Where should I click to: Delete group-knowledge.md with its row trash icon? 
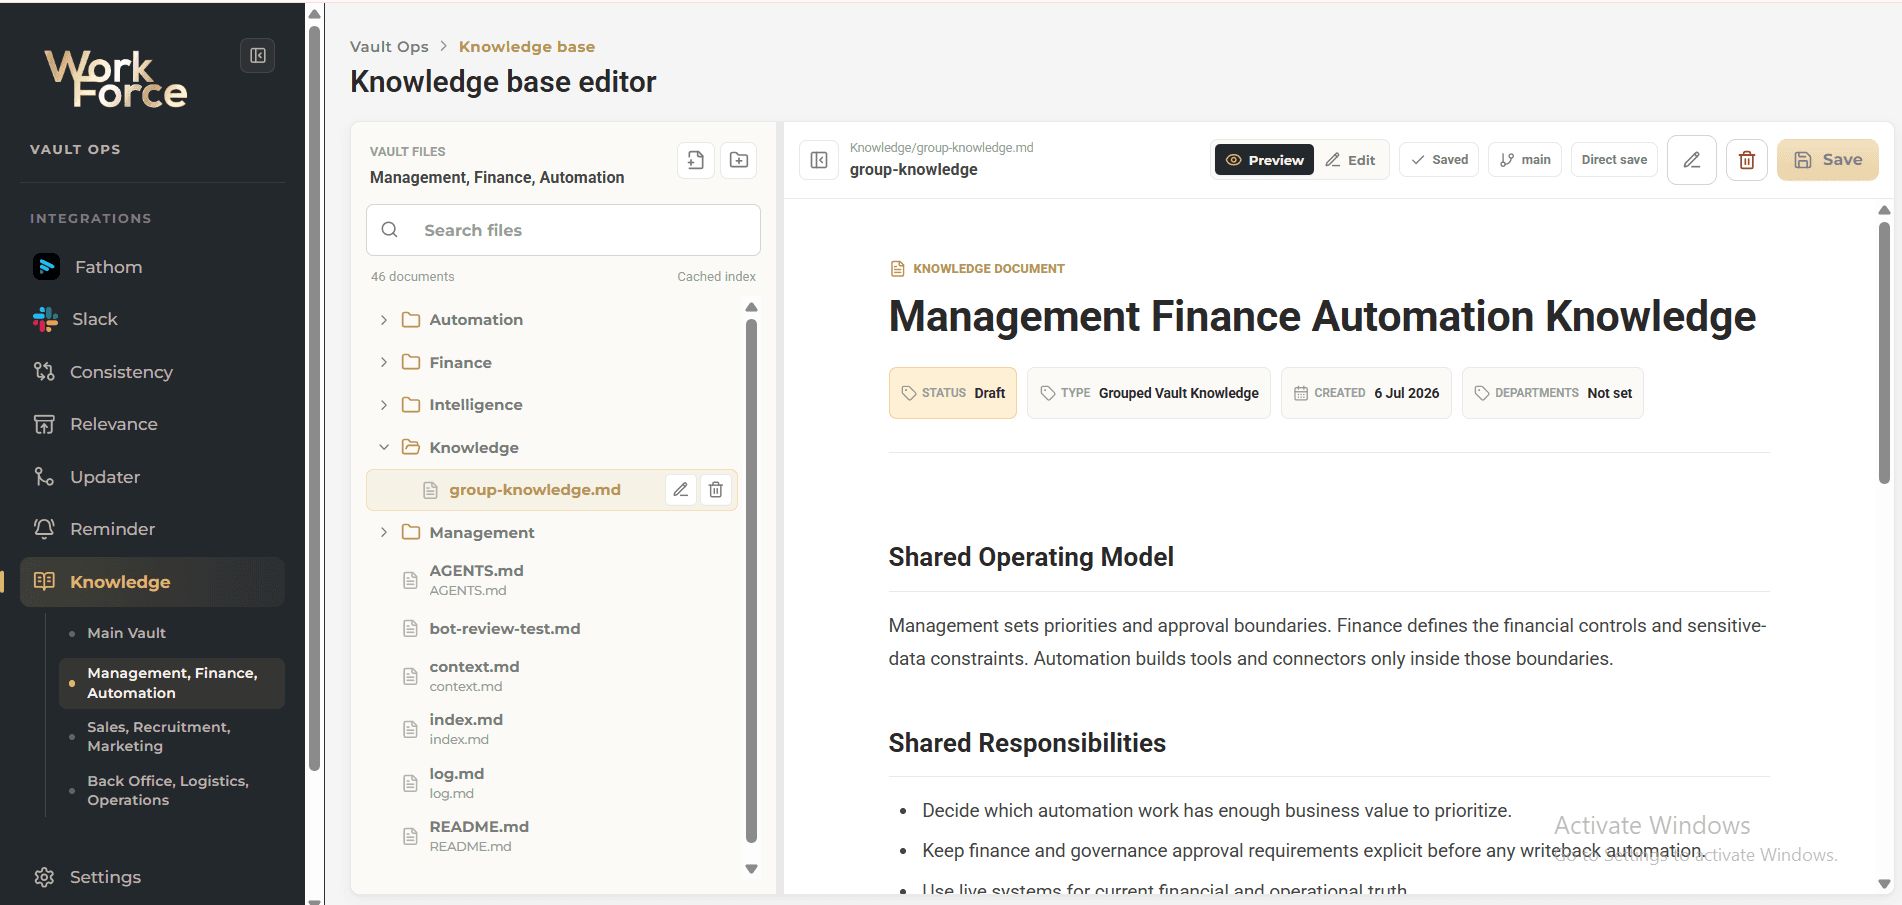click(x=716, y=490)
